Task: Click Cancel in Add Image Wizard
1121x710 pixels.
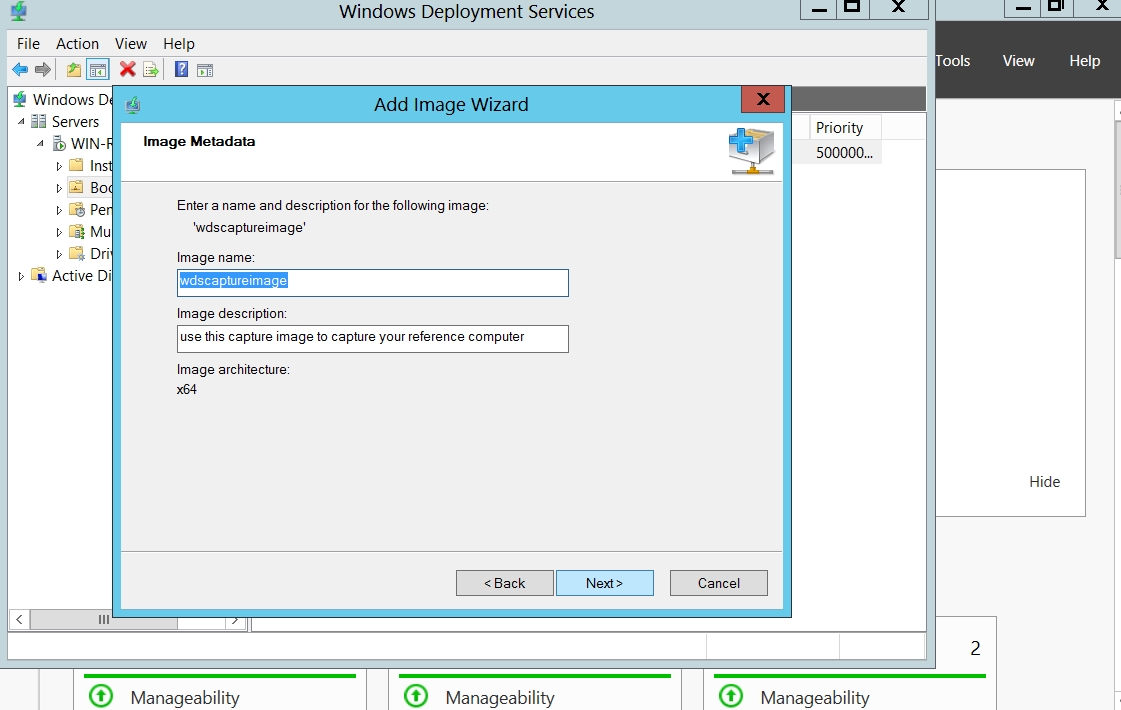Action: point(718,583)
